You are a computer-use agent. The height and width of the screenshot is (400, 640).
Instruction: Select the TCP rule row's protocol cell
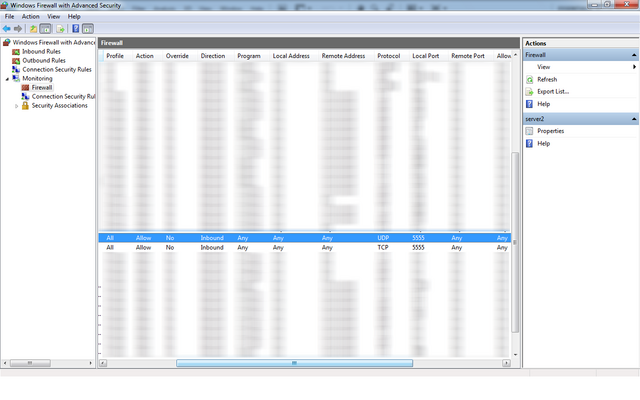pyautogui.click(x=383, y=248)
